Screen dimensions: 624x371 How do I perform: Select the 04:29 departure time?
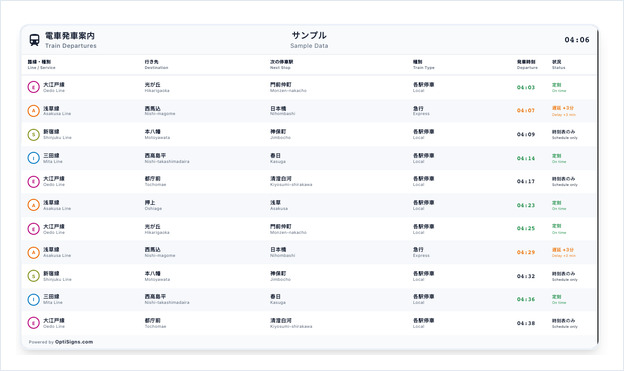(526, 252)
